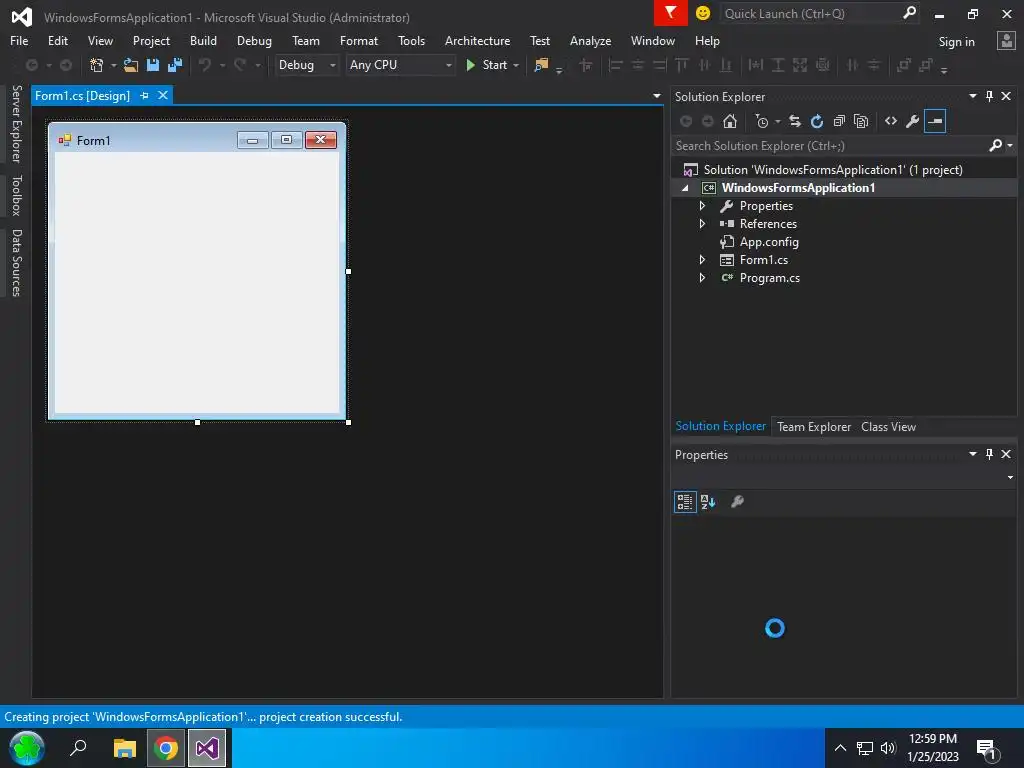This screenshot has width=1024, height=768.
Task: Open the File menu
Action: click(19, 40)
